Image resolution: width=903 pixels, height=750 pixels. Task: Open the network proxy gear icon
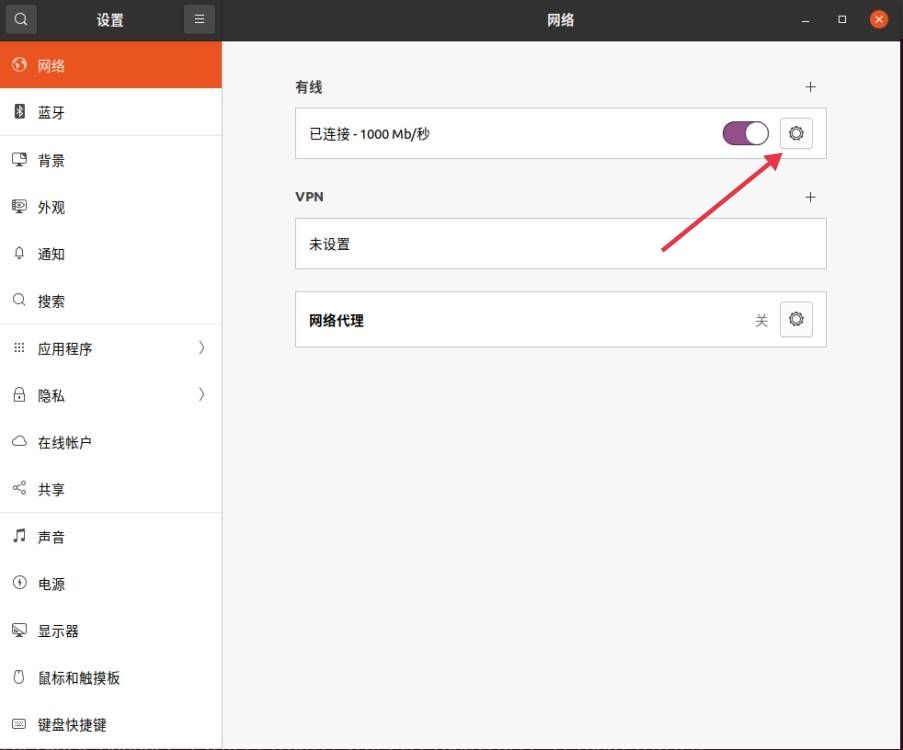(x=795, y=319)
